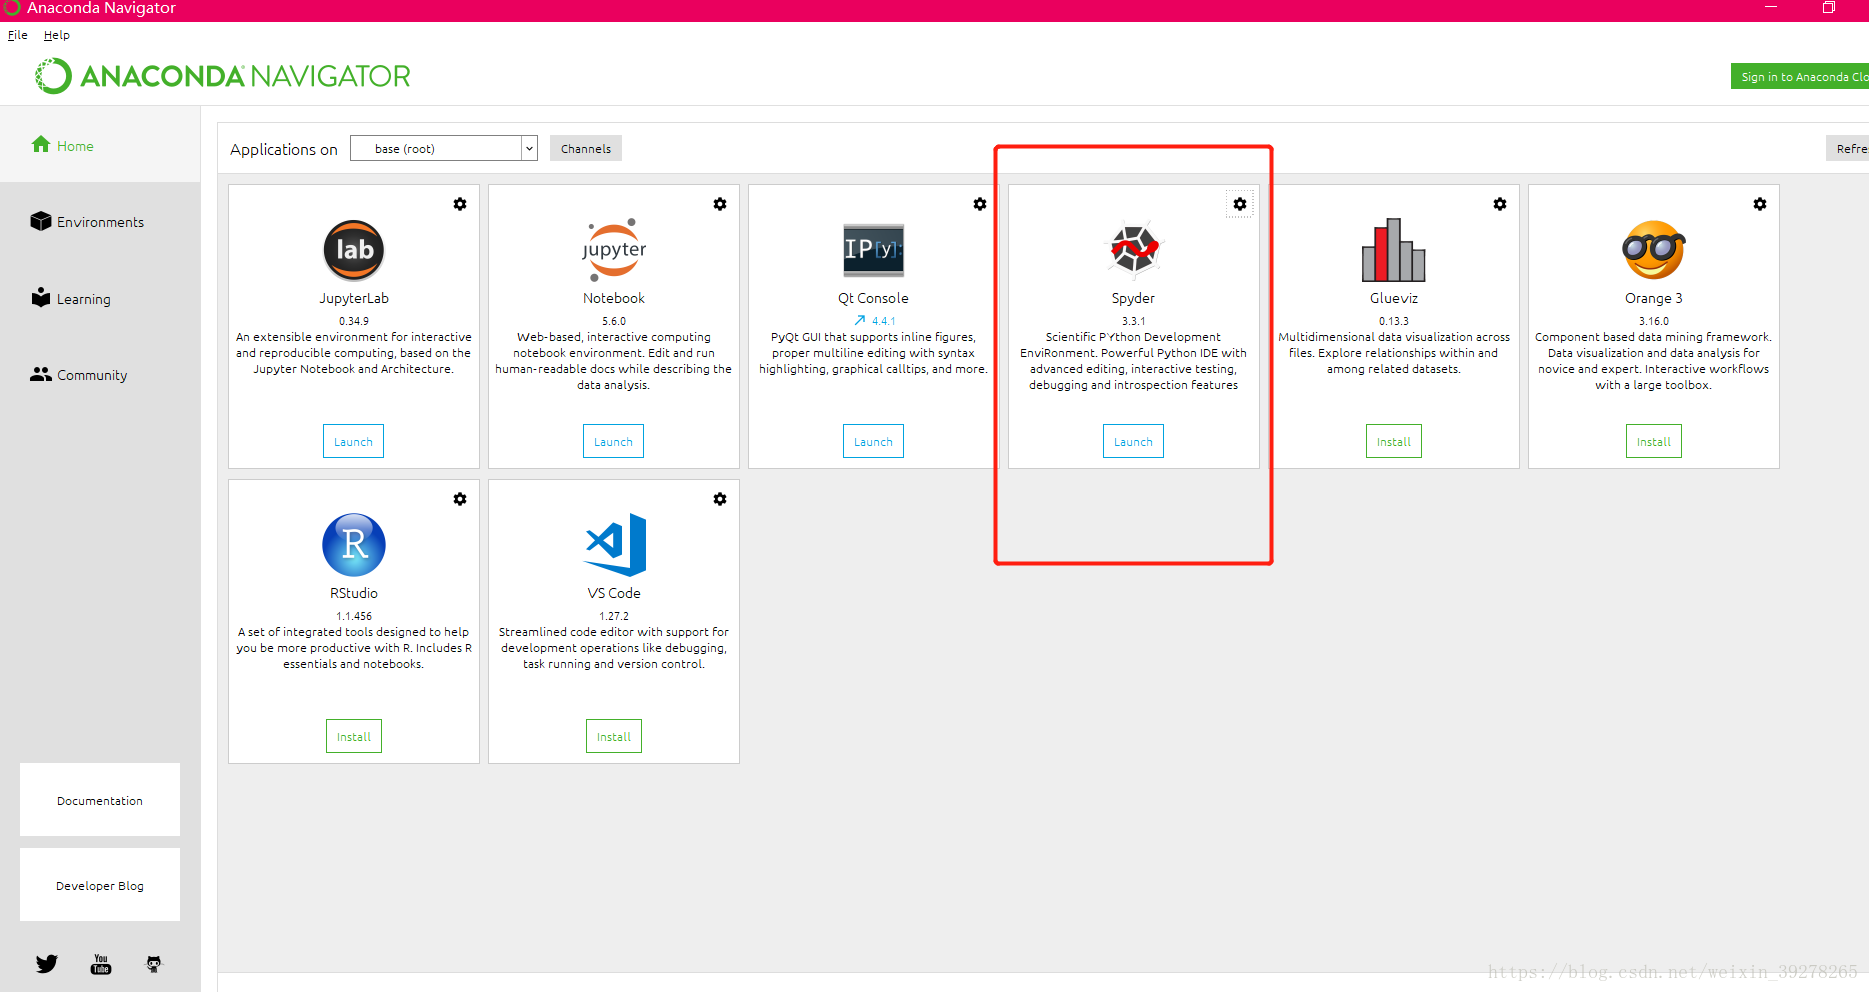Click the Orange 3 version 3.16.0 text
Viewport: 1869px width, 992px height.
[x=1654, y=321]
